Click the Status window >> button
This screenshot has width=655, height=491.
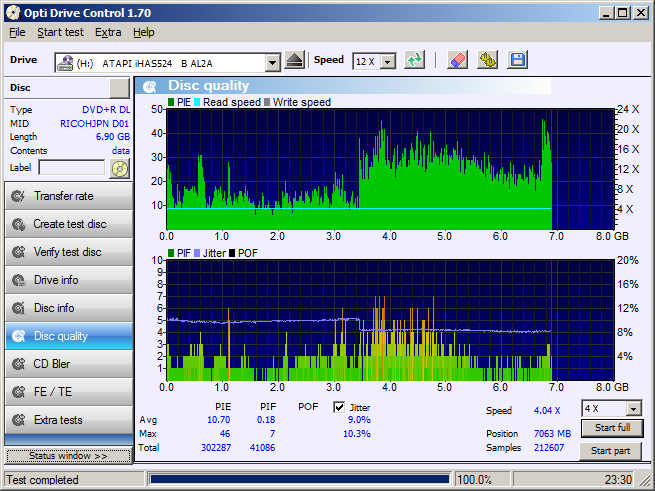[x=68, y=455]
